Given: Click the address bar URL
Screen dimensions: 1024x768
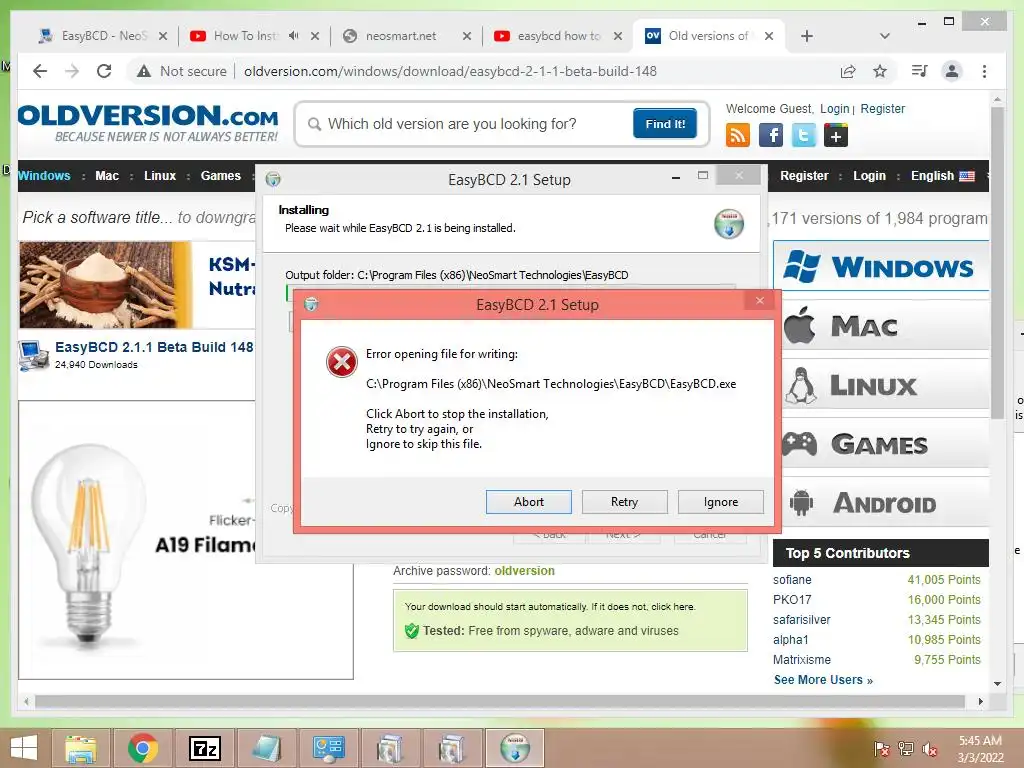Looking at the screenshot, I should pyautogui.click(x=450, y=71).
